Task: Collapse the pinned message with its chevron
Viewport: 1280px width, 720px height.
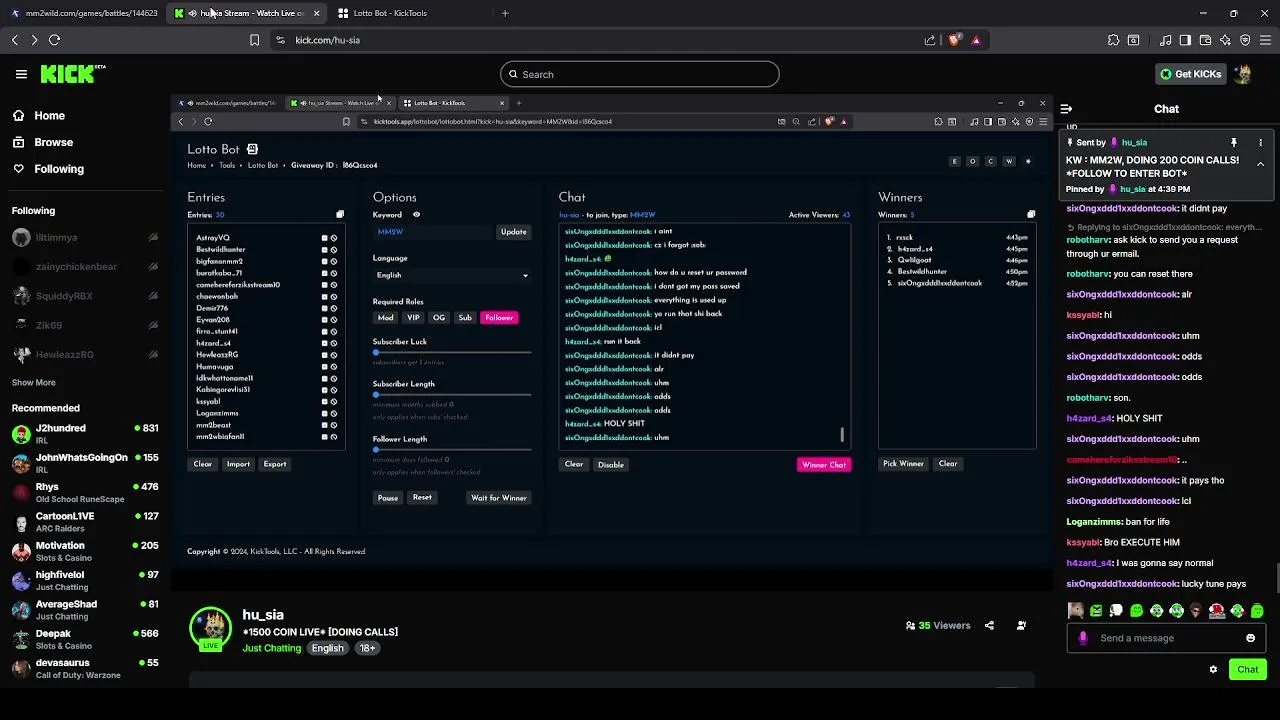Action: point(1260,164)
